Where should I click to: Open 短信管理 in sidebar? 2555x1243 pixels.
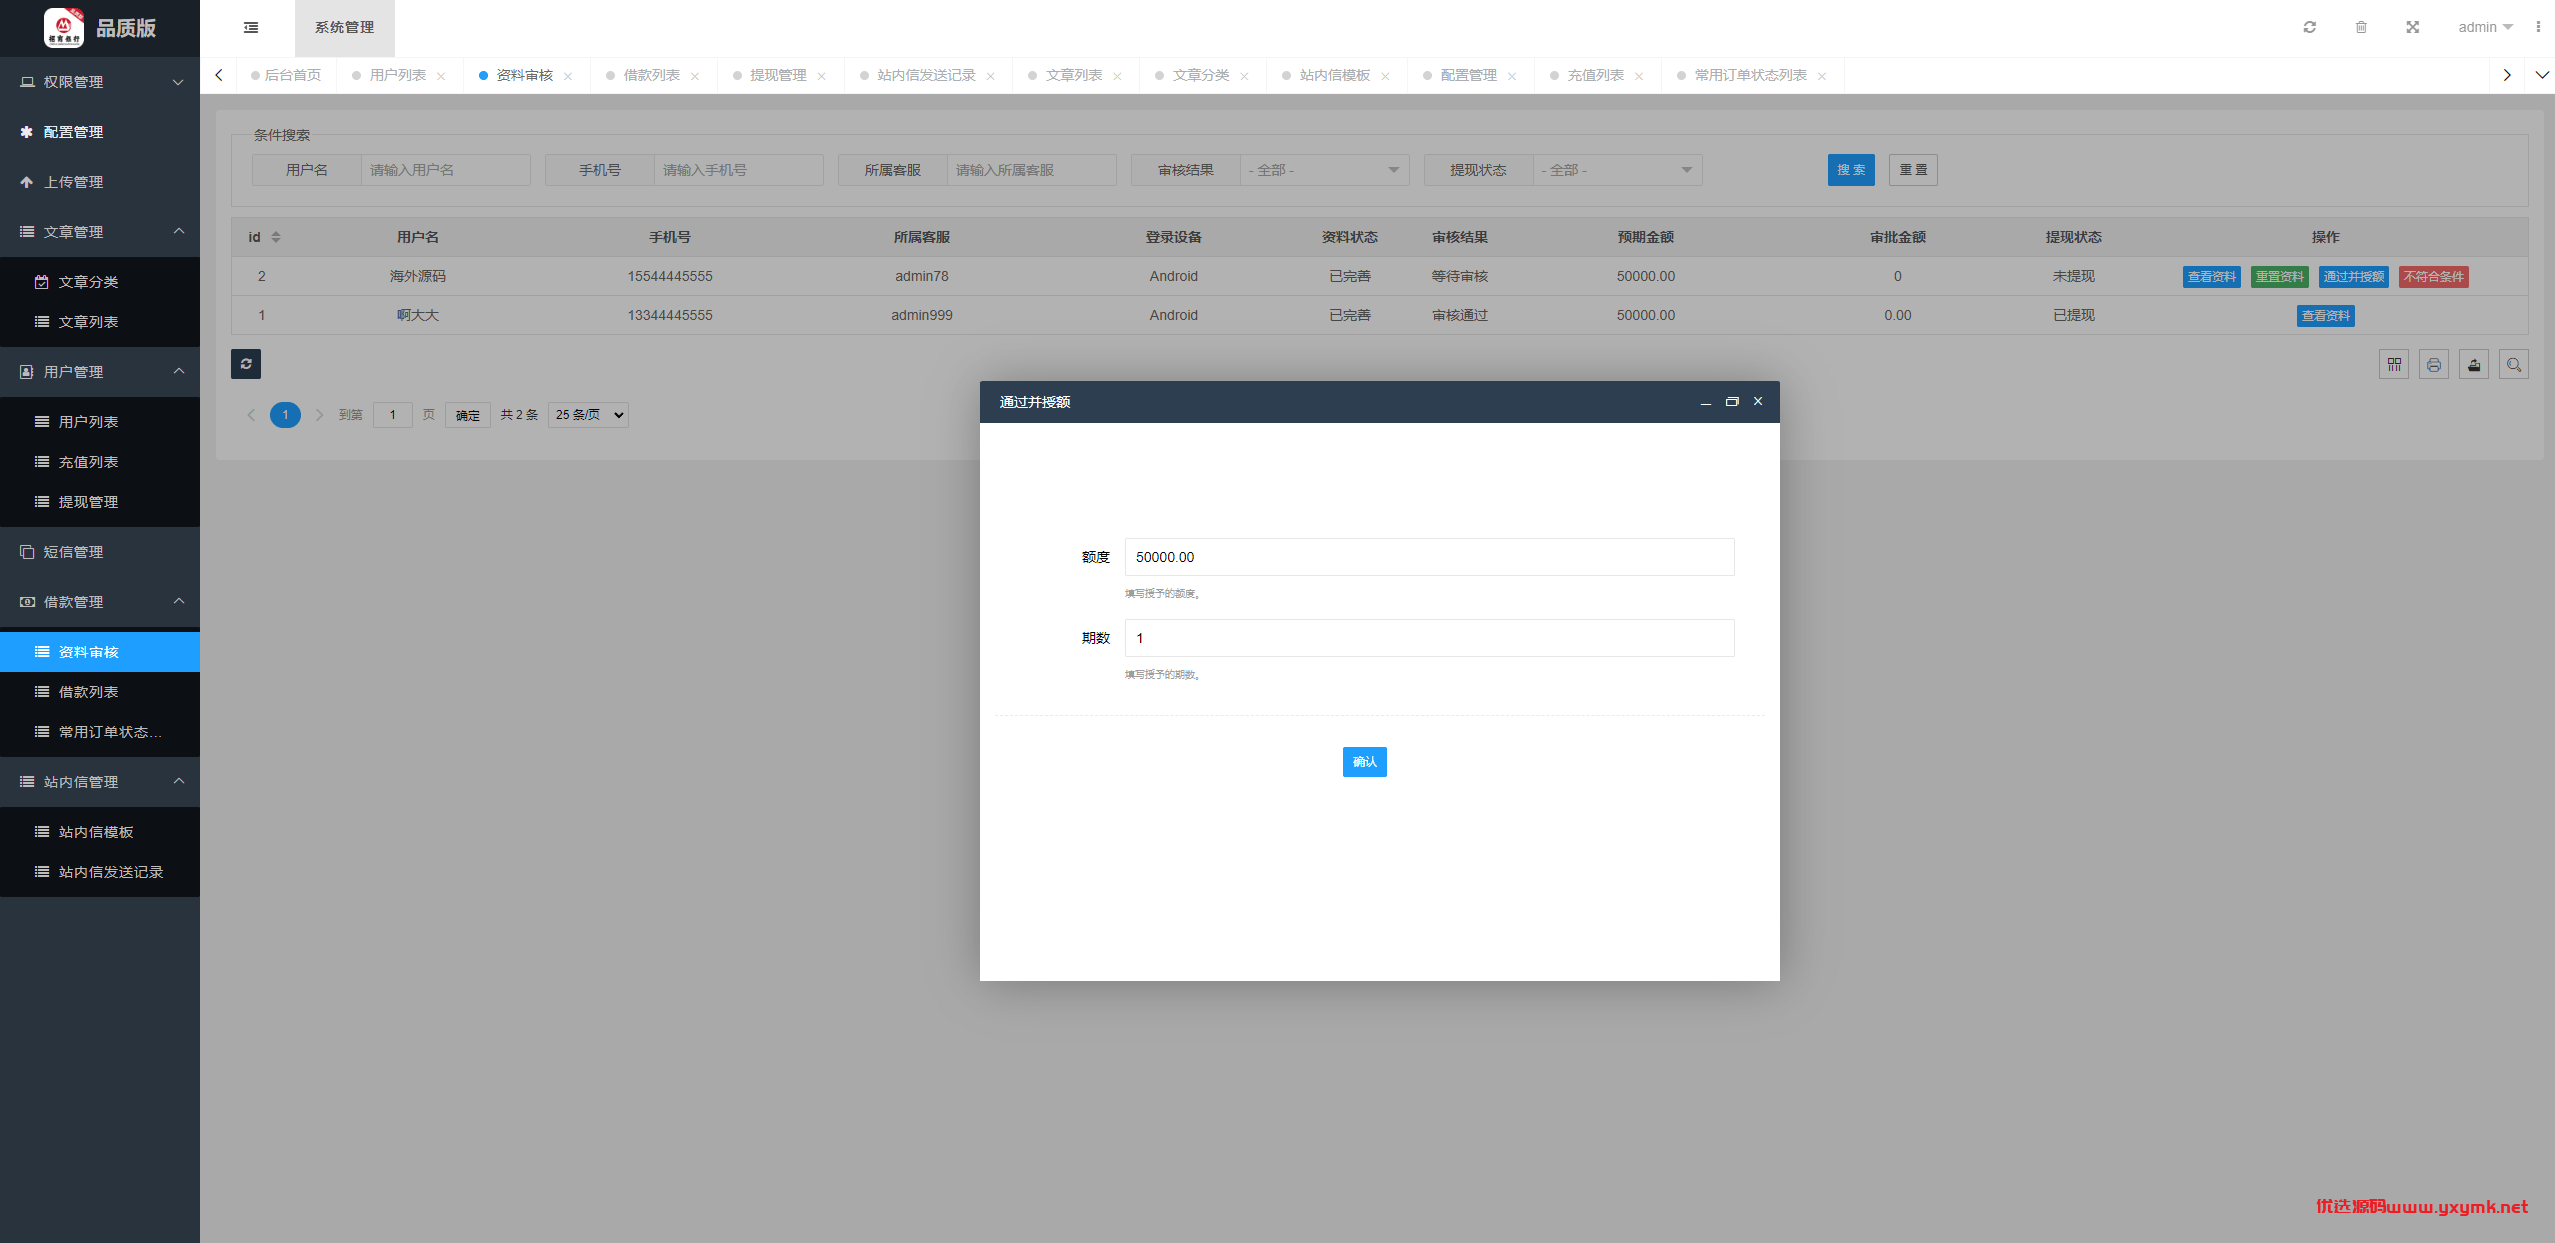(100, 552)
